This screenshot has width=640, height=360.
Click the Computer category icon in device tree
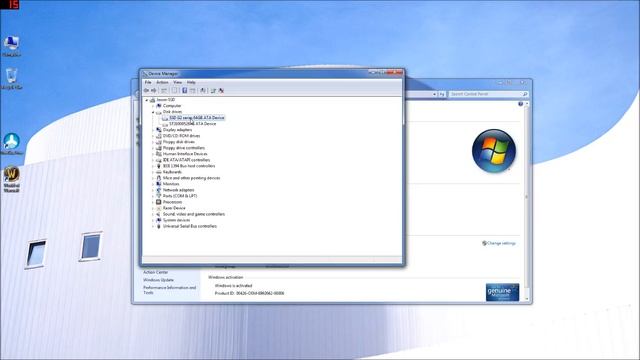(x=159, y=106)
